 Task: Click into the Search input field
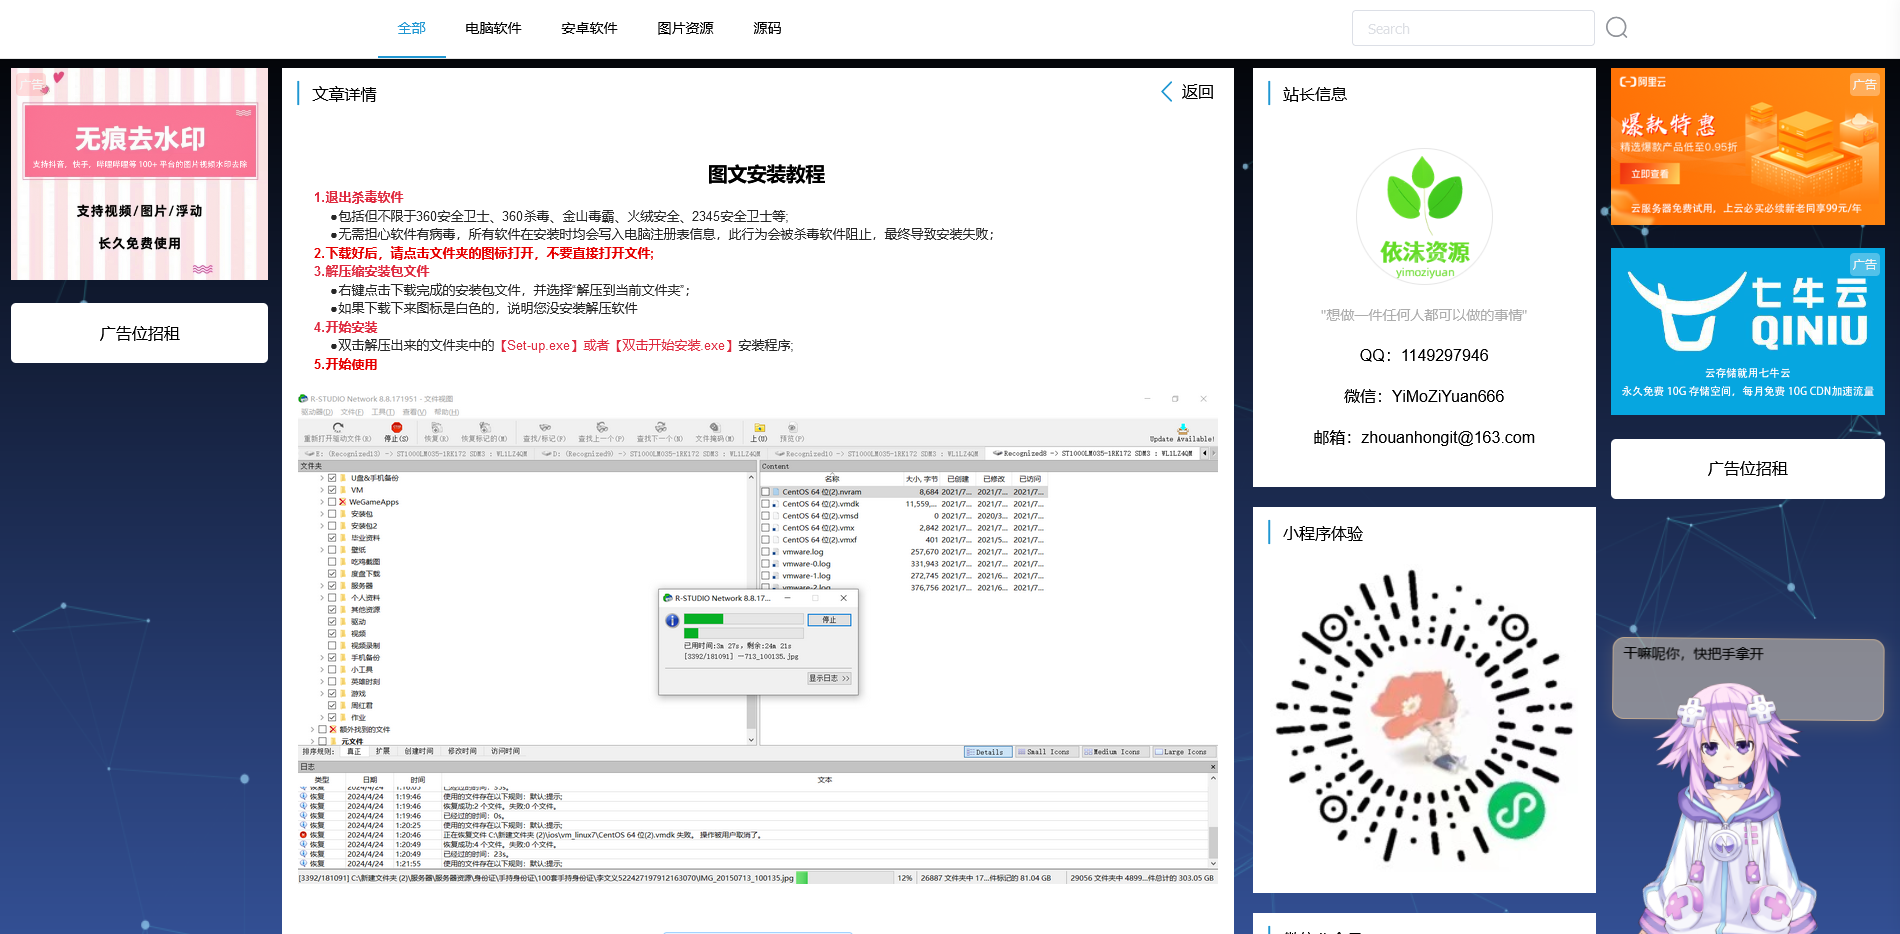1472,28
